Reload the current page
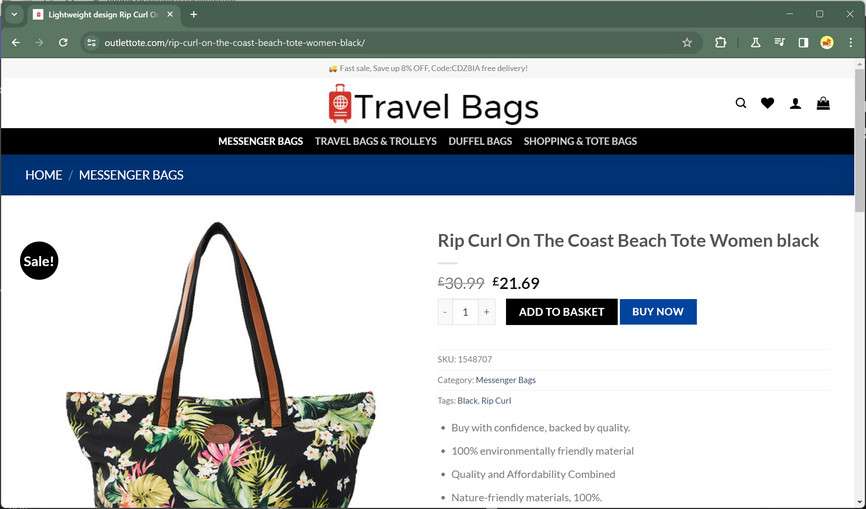Image resolution: width=866 pixels, height=509 pixels. point(63,43)
